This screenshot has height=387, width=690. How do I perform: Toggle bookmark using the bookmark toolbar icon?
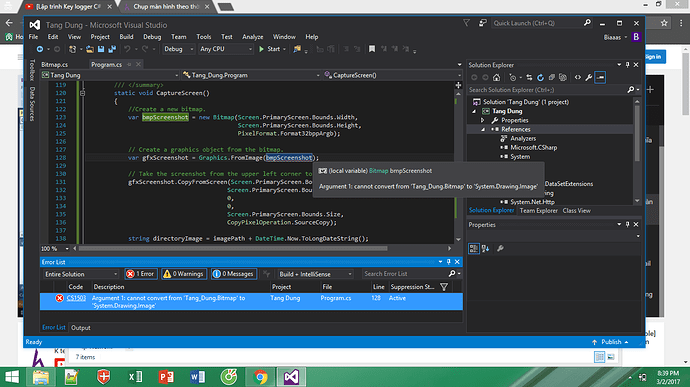tap(372, 49)
